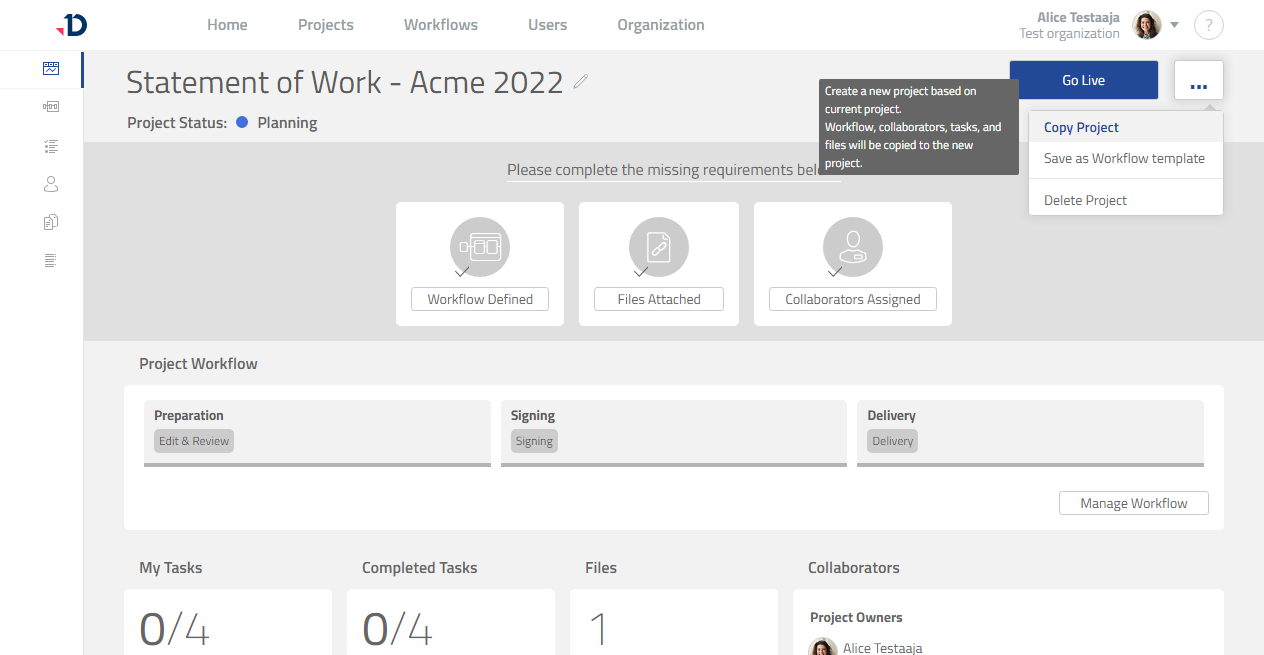The height and width of the screenshot is (655, 1264).
Task: Choose Save as Workflow template
Action: [x=1124, y=158]
